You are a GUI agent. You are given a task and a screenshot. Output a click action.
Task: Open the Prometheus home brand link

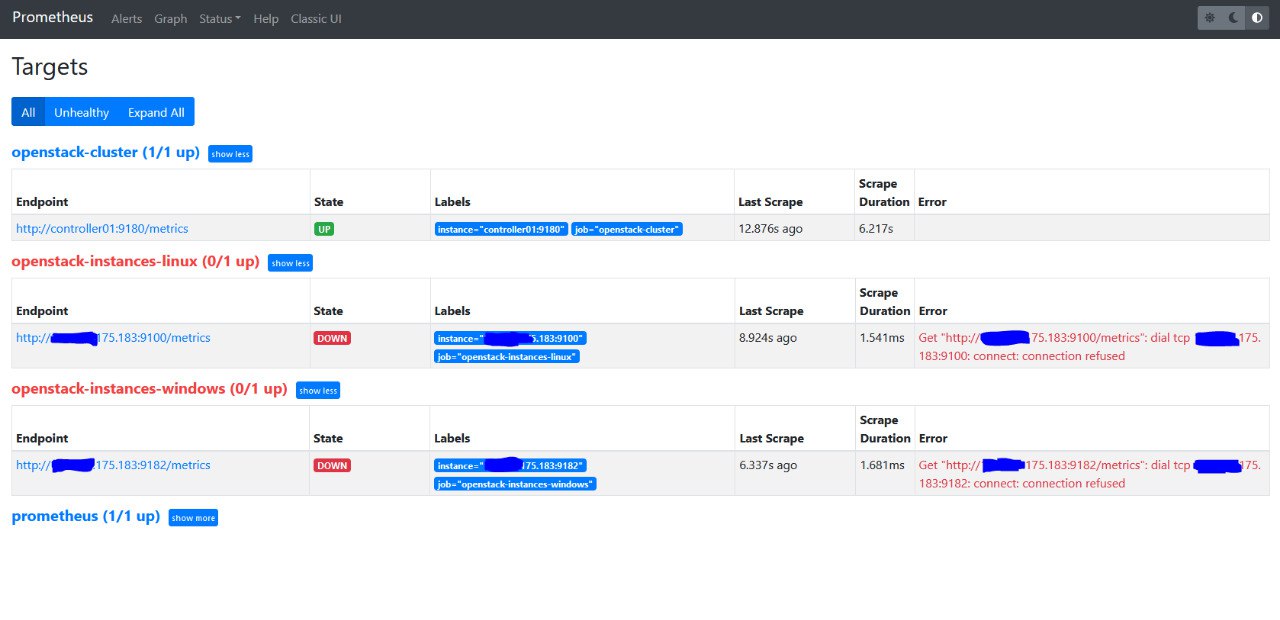(x=53, y=17)
